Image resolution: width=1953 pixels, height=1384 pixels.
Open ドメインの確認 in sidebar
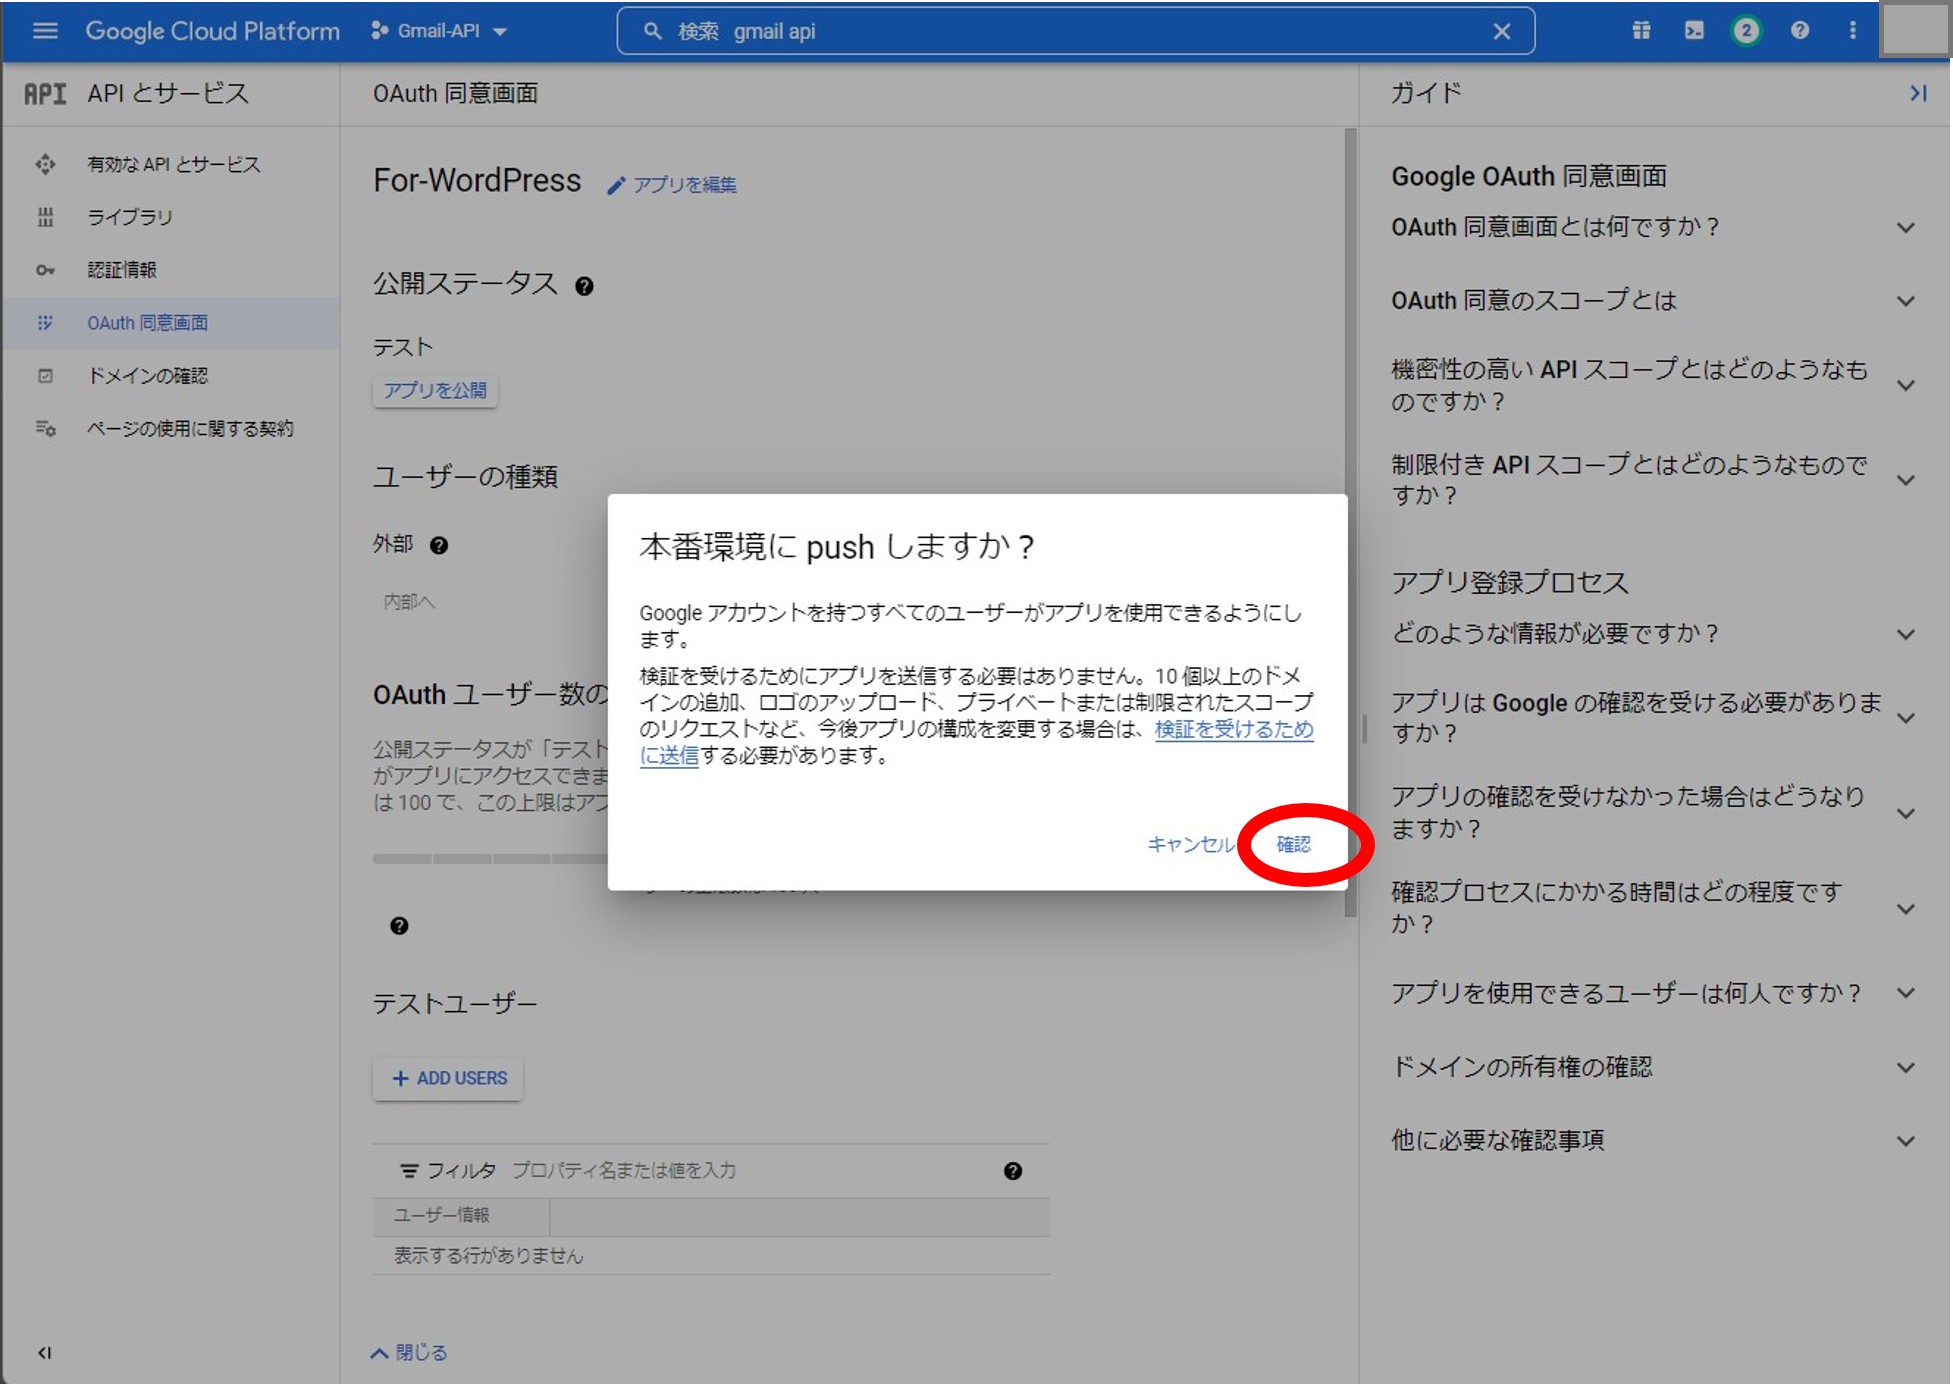(x=147, y=376)
